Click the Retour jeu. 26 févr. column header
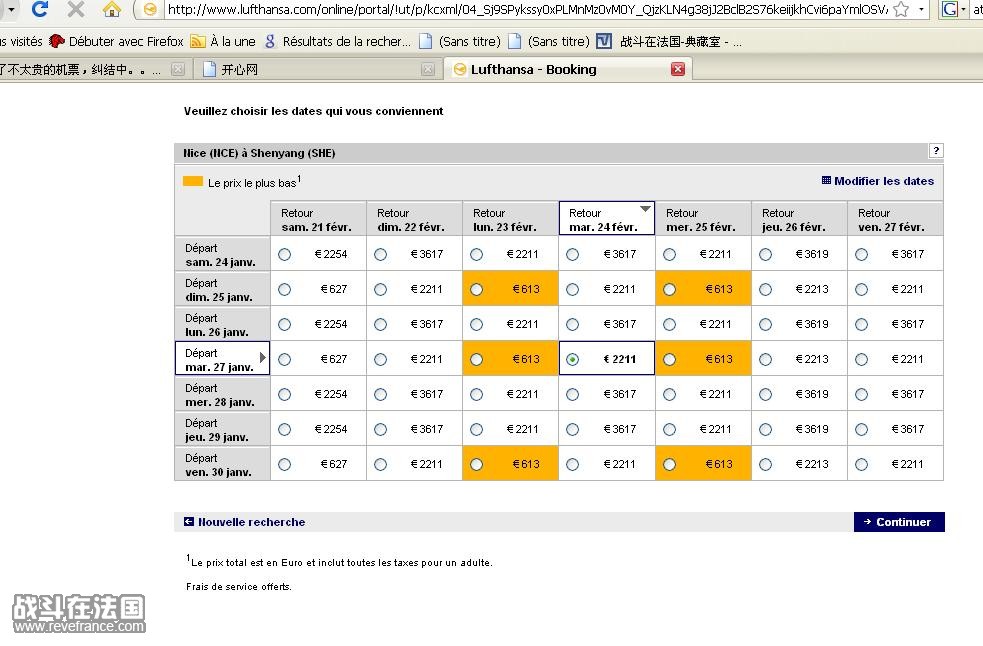983x646 pixels. tap(799, 219)
